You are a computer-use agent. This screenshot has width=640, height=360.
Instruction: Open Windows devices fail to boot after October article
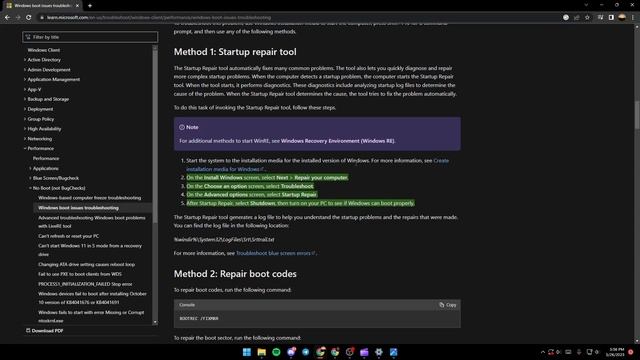92,298
